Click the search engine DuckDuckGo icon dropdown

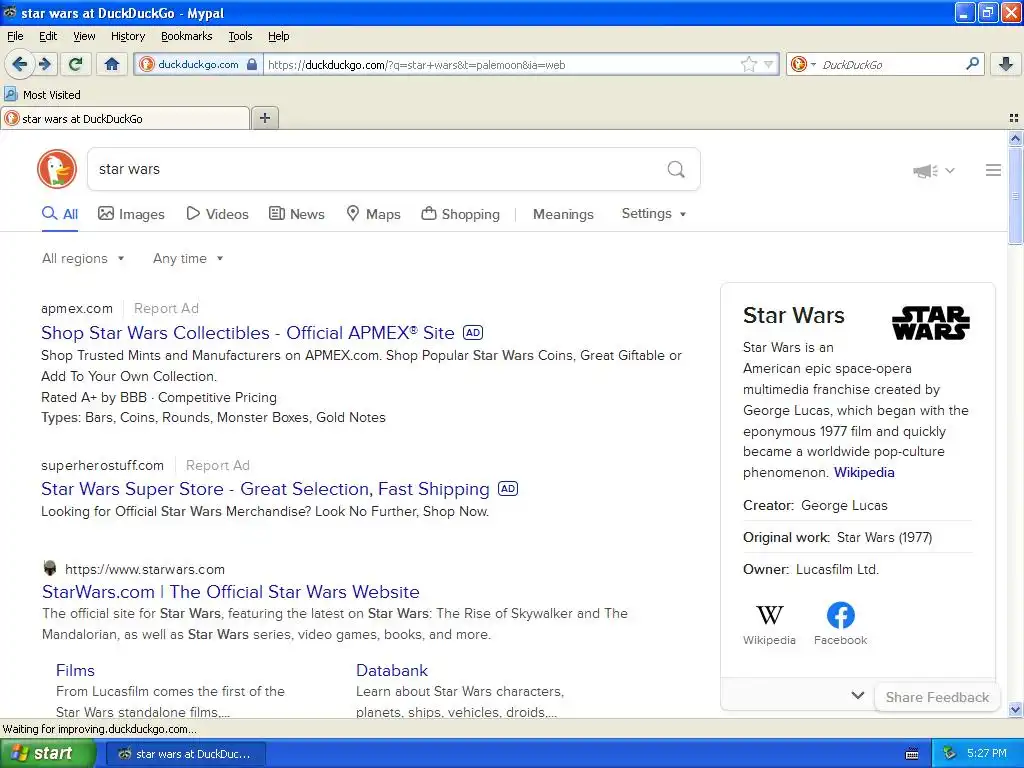(x=803, y=64)
